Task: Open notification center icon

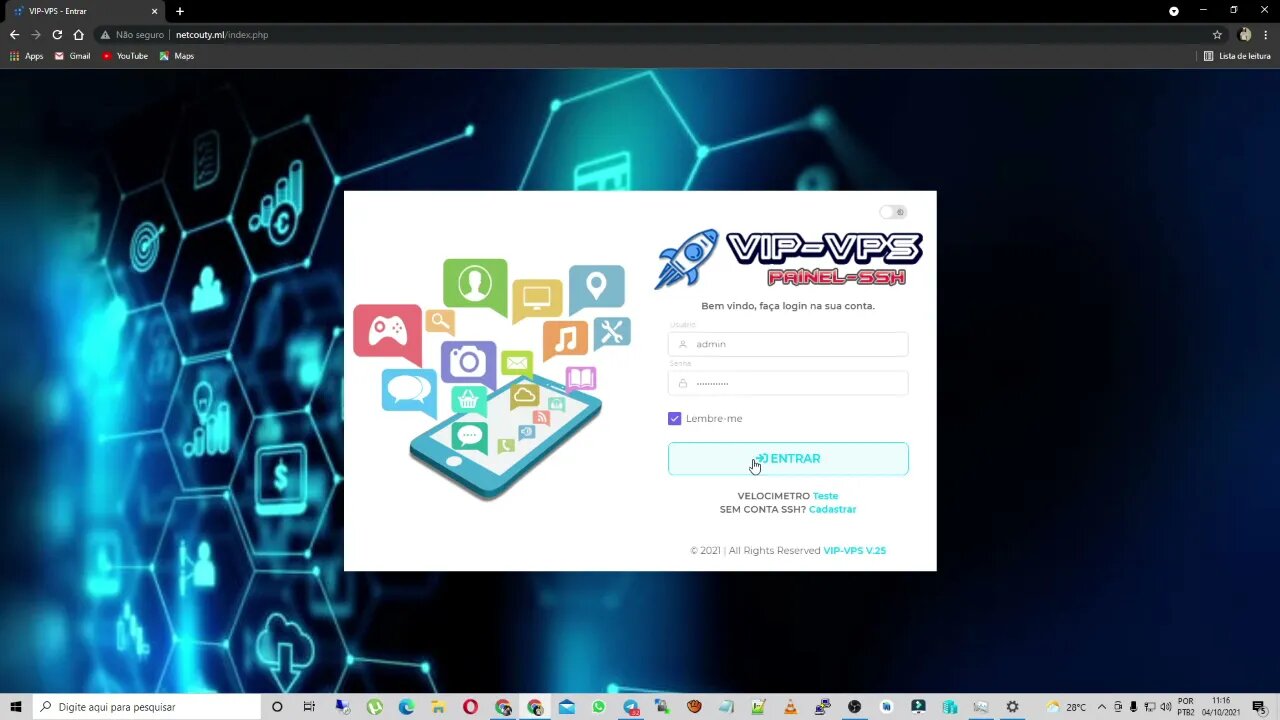Action: click(x=1259, y=707)
